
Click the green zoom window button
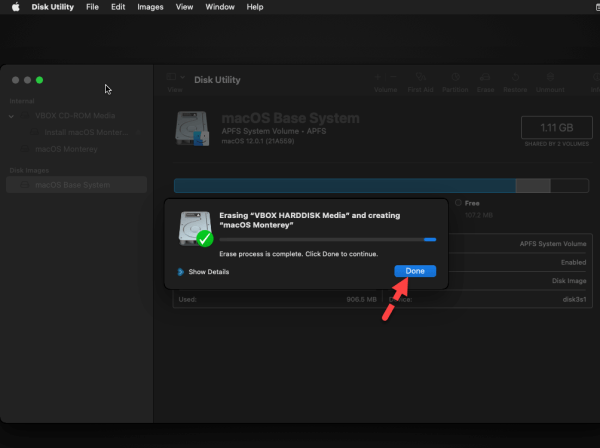(x=39, y=80)
